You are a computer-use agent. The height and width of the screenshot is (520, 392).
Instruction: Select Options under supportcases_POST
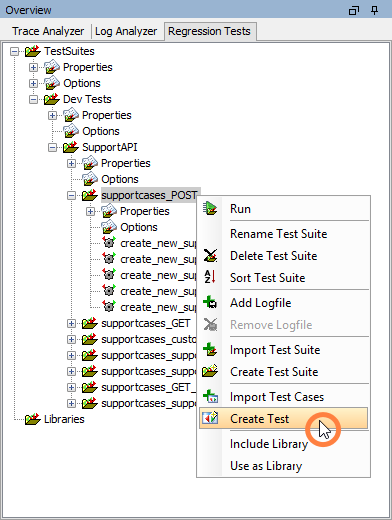pyautogui.click(x=139, y=227)
